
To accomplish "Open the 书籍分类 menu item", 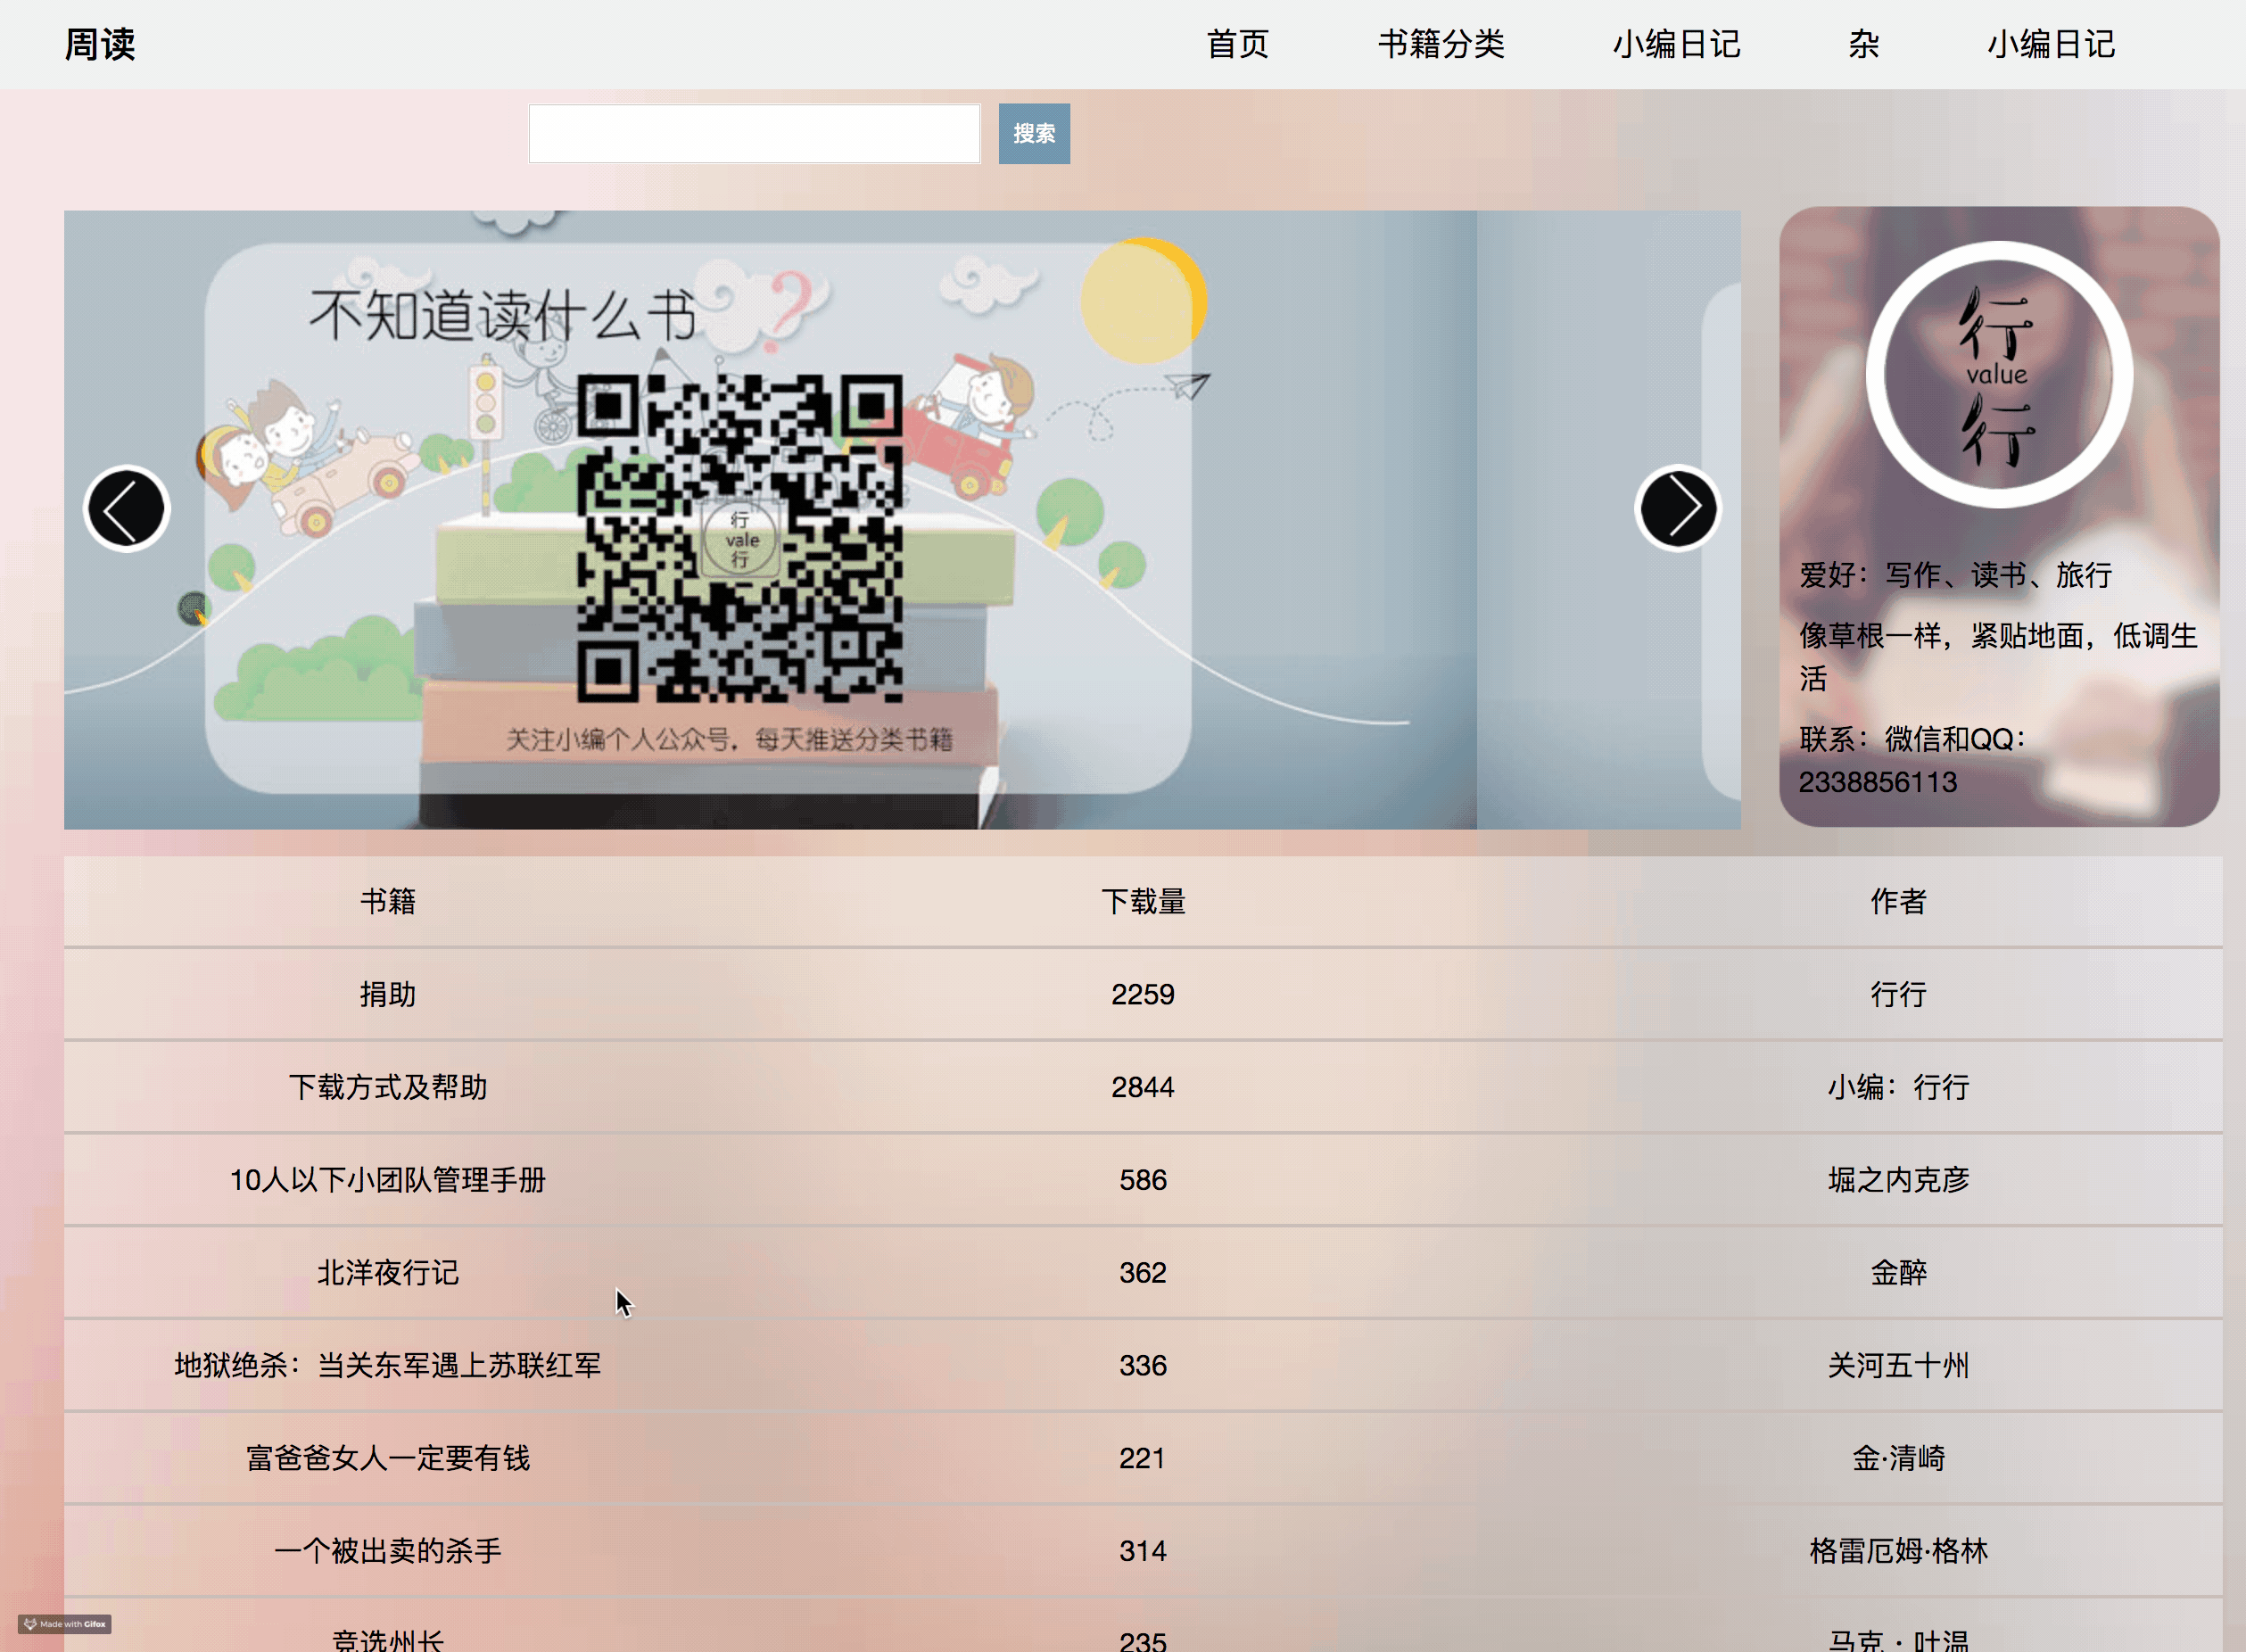I will (x=1440, y=44).
